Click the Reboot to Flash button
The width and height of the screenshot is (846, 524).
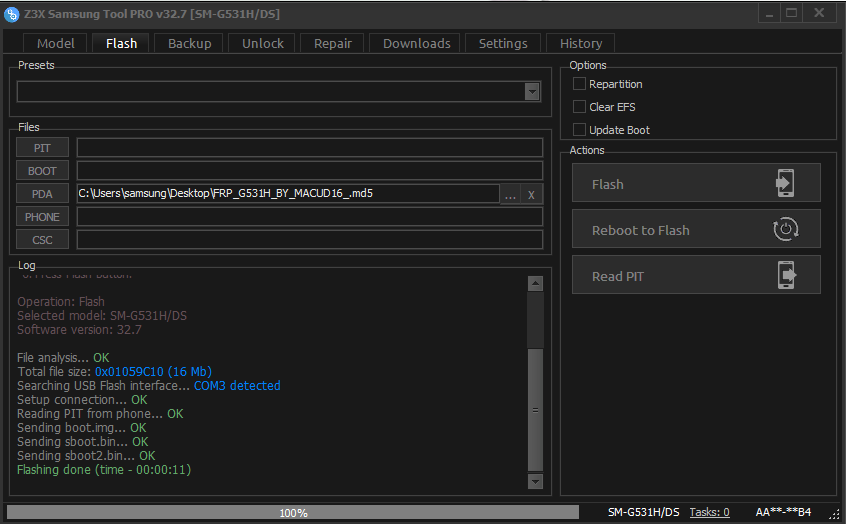tap(696, 229)
